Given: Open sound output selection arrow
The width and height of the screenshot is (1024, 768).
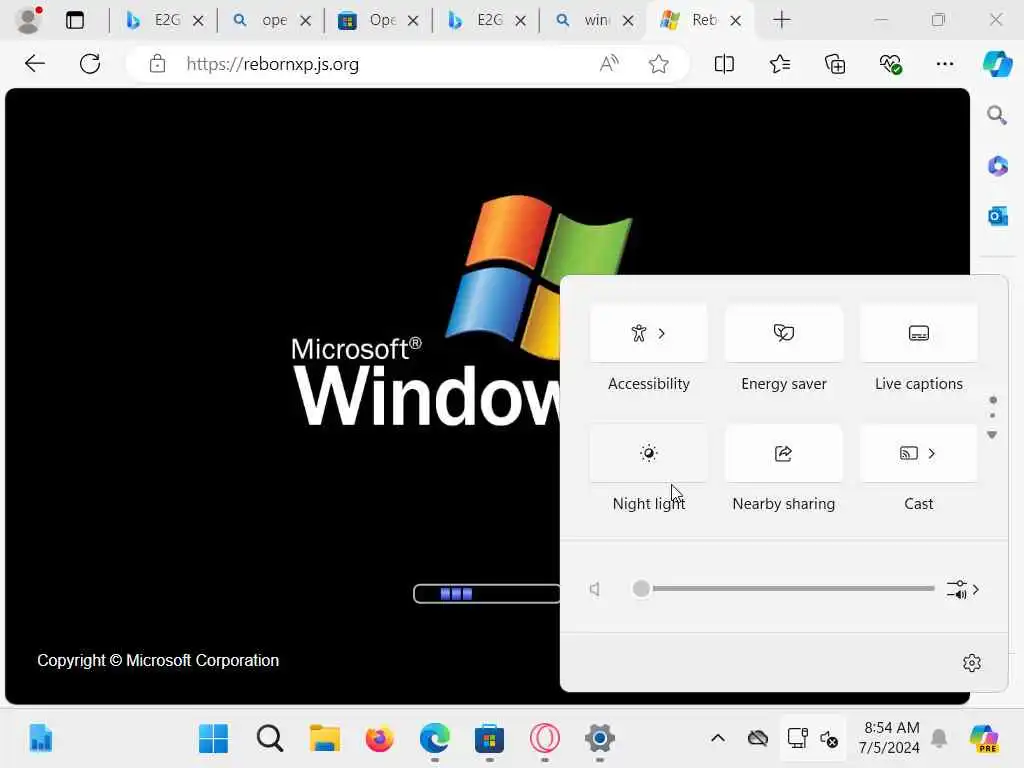Looking at the screenshot, I should (964, 589).
